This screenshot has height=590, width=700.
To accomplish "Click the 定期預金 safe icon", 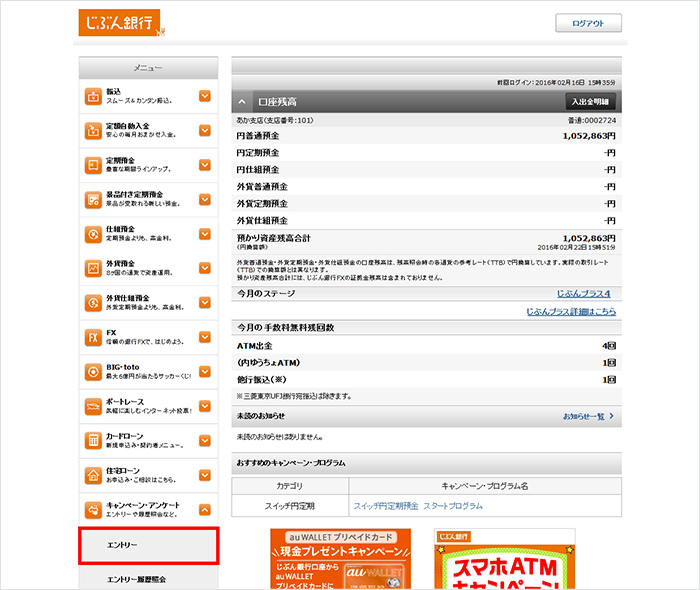I will [x=93, y=165].
